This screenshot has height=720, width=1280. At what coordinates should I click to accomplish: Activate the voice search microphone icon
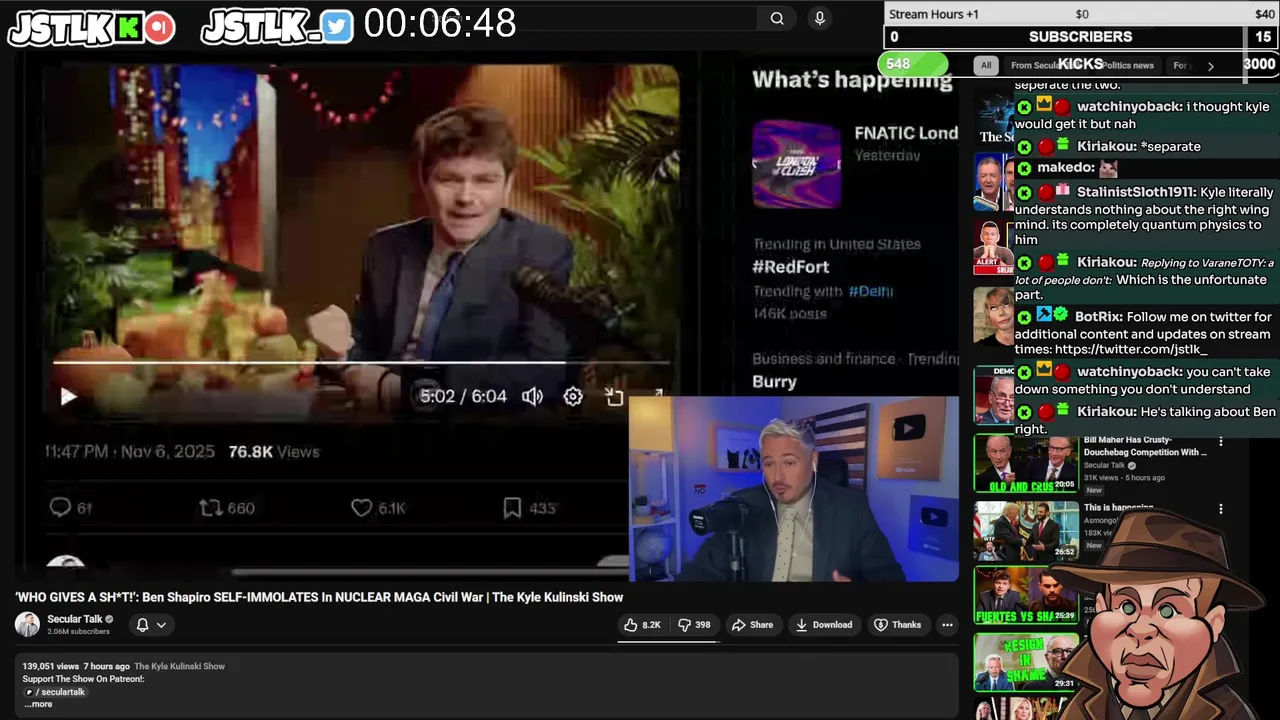(x=819, y=18)
